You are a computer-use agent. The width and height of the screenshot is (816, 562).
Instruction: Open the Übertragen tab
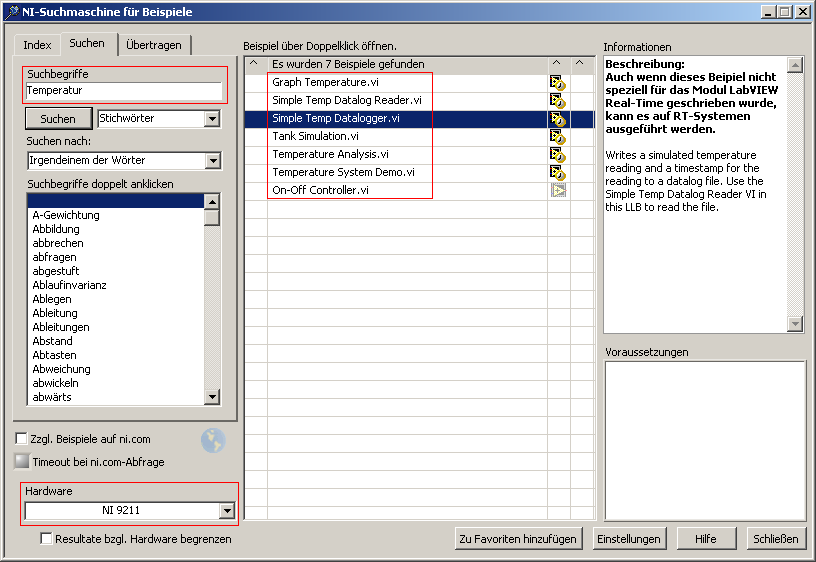(154, 45)
